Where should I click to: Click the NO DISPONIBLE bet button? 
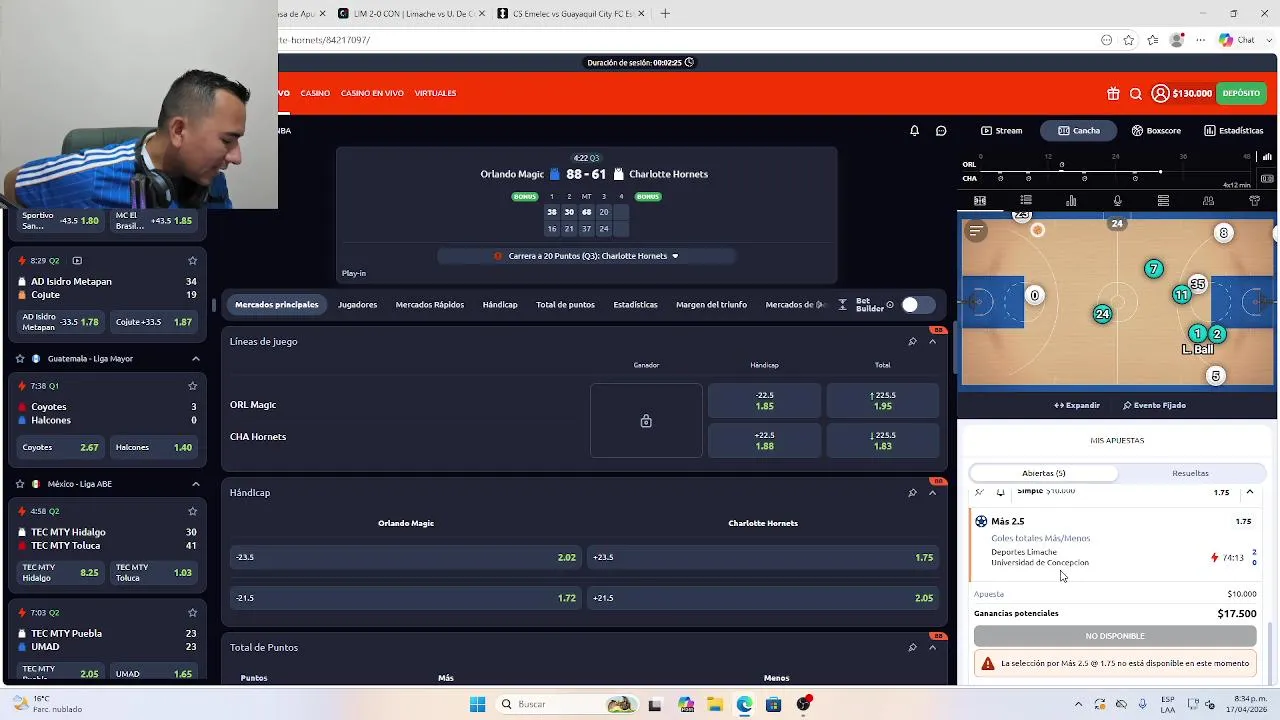coord(1115,636)
